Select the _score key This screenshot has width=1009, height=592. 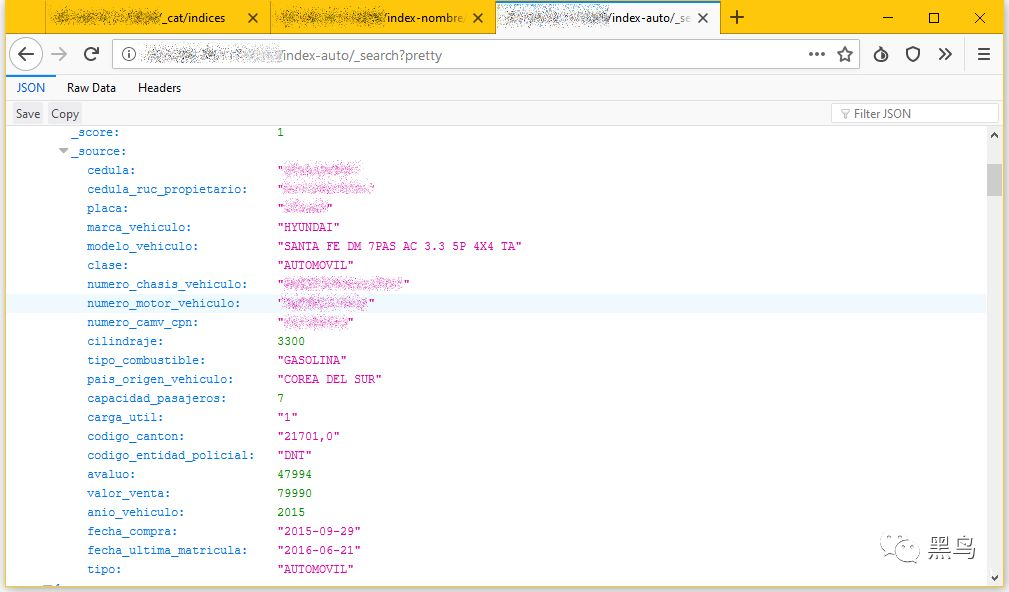95,133
